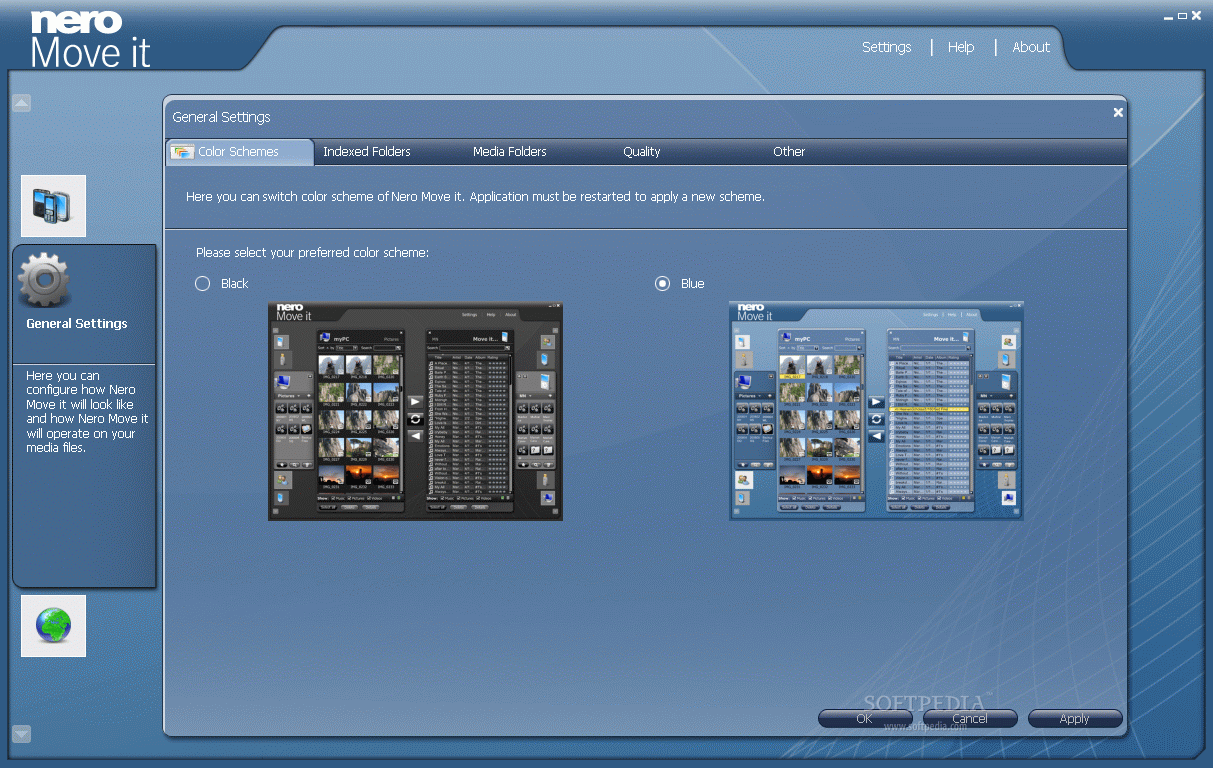Screen dimensions: 1213x768
Task: Click the Blue scheme preview thumbnail
Action: (876, 411)
